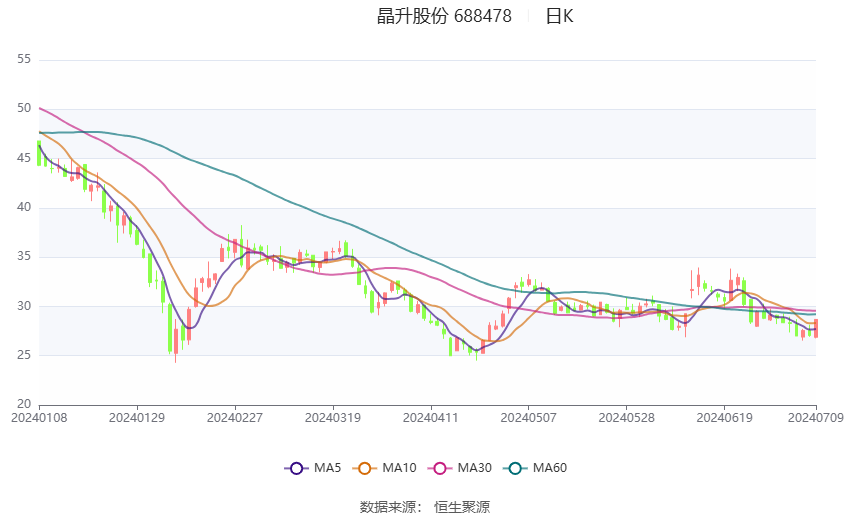The image size is (850, 517).
Task: Click the y-axis value 35
Action: click(x=24, y=256)
